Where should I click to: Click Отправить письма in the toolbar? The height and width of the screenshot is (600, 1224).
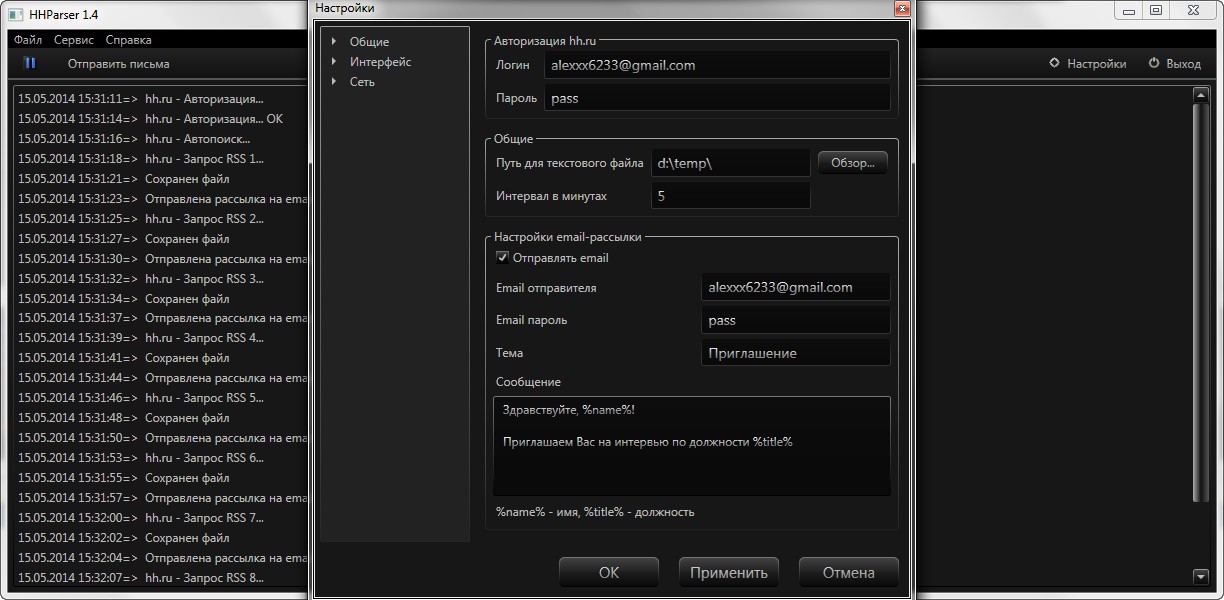118,63
